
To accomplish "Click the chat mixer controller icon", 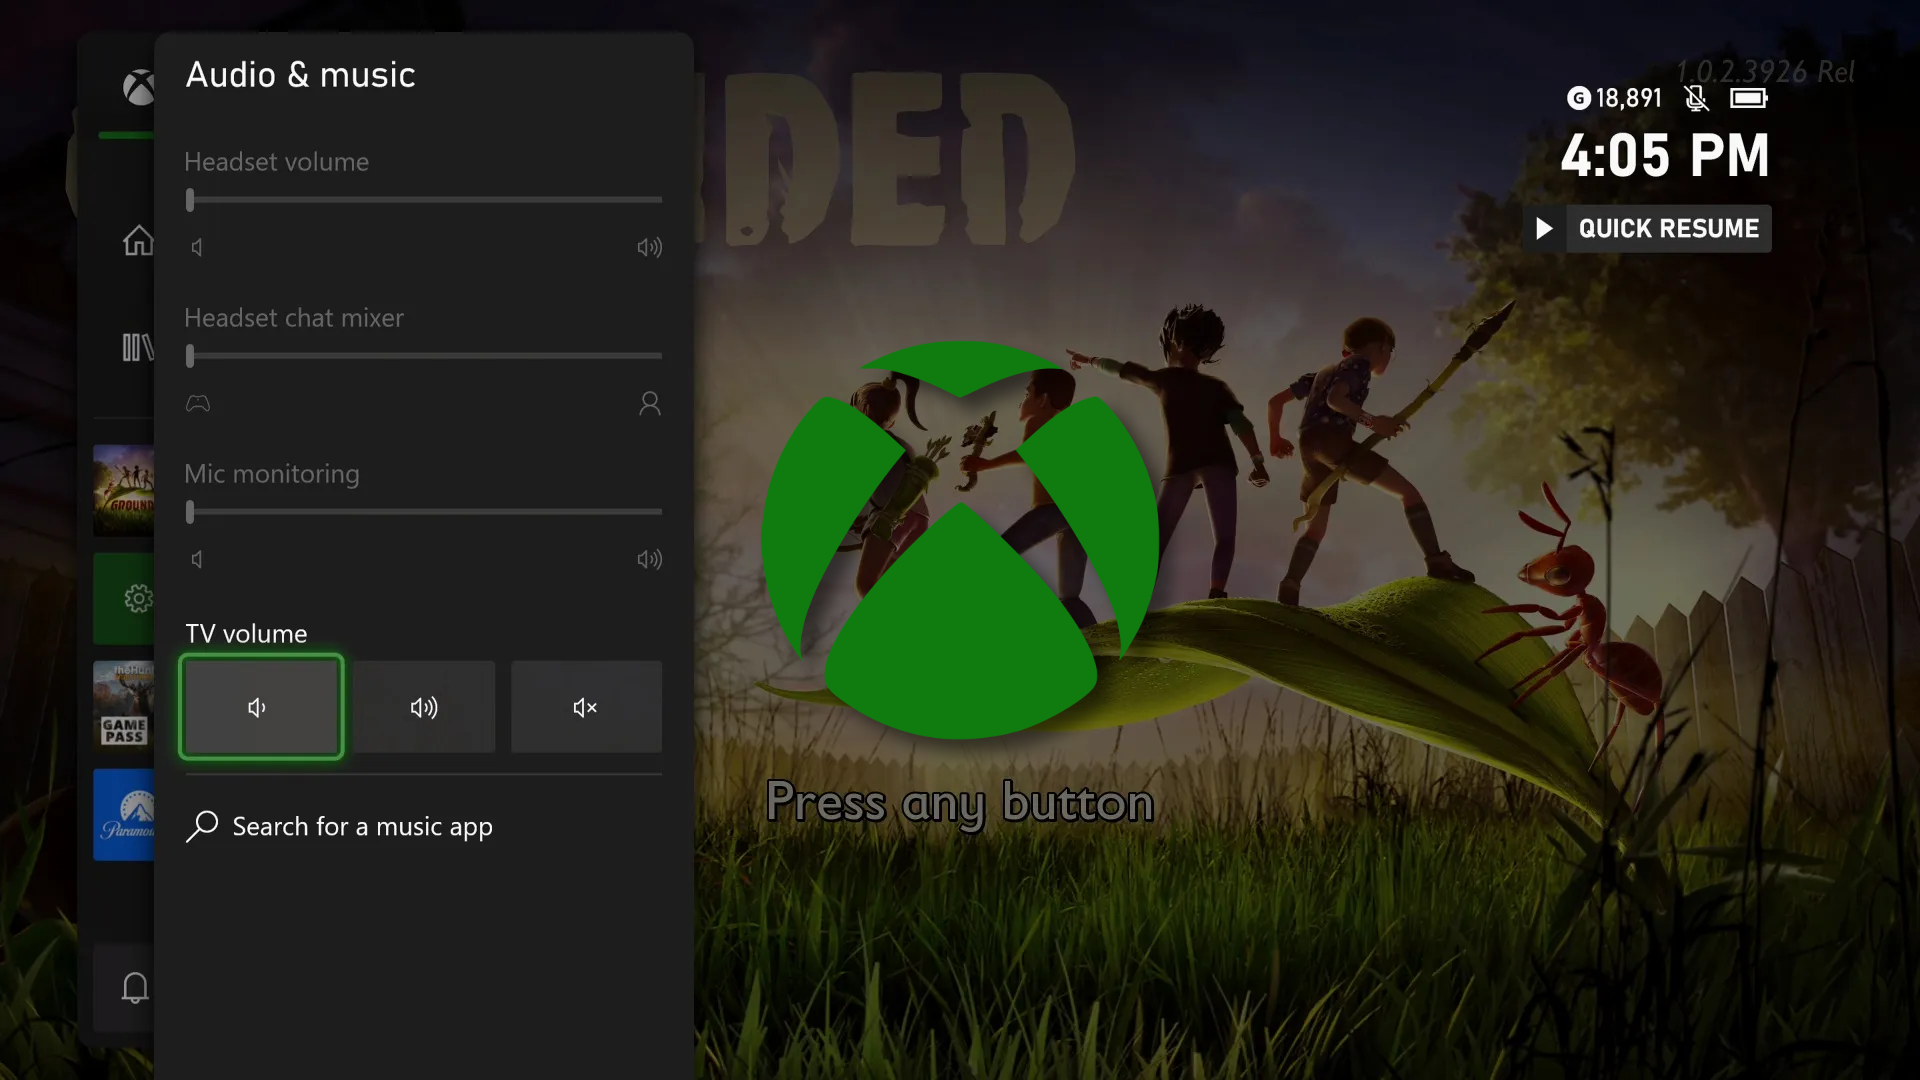I will (198, 404).
